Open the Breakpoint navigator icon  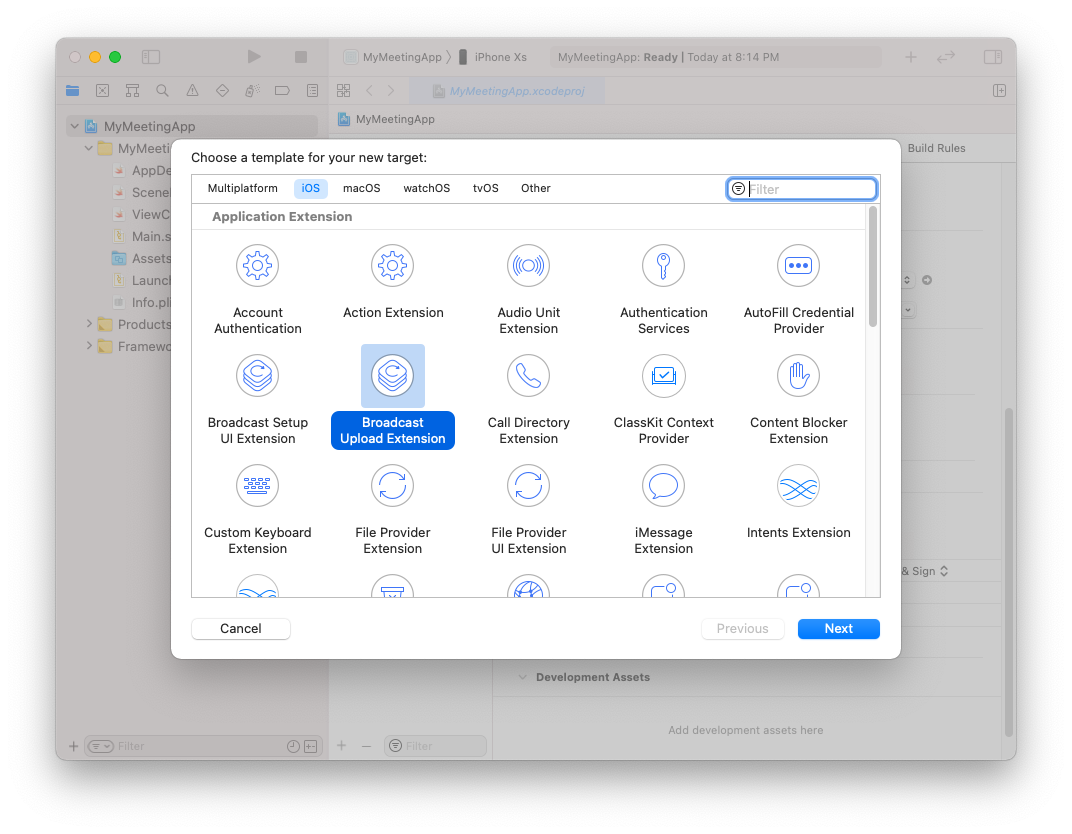pyautogui.click(x=282, y=90)
